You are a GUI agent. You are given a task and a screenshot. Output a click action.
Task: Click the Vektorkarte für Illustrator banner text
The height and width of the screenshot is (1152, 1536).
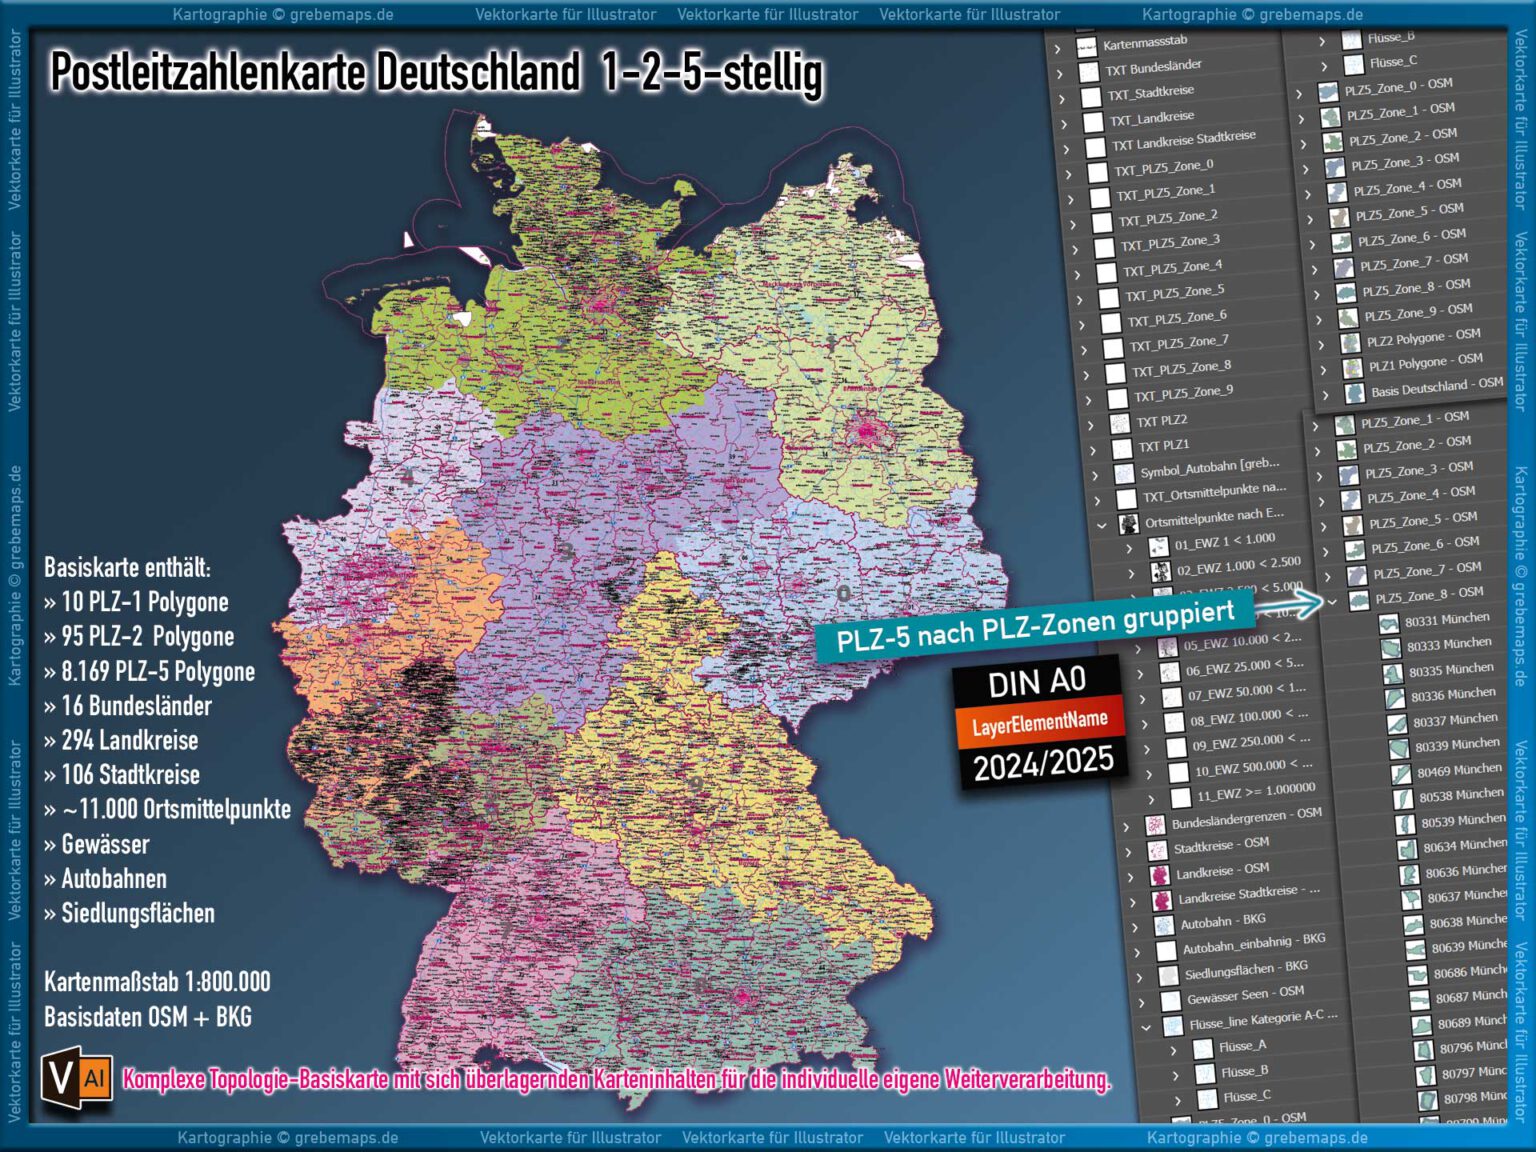(565, 15)
